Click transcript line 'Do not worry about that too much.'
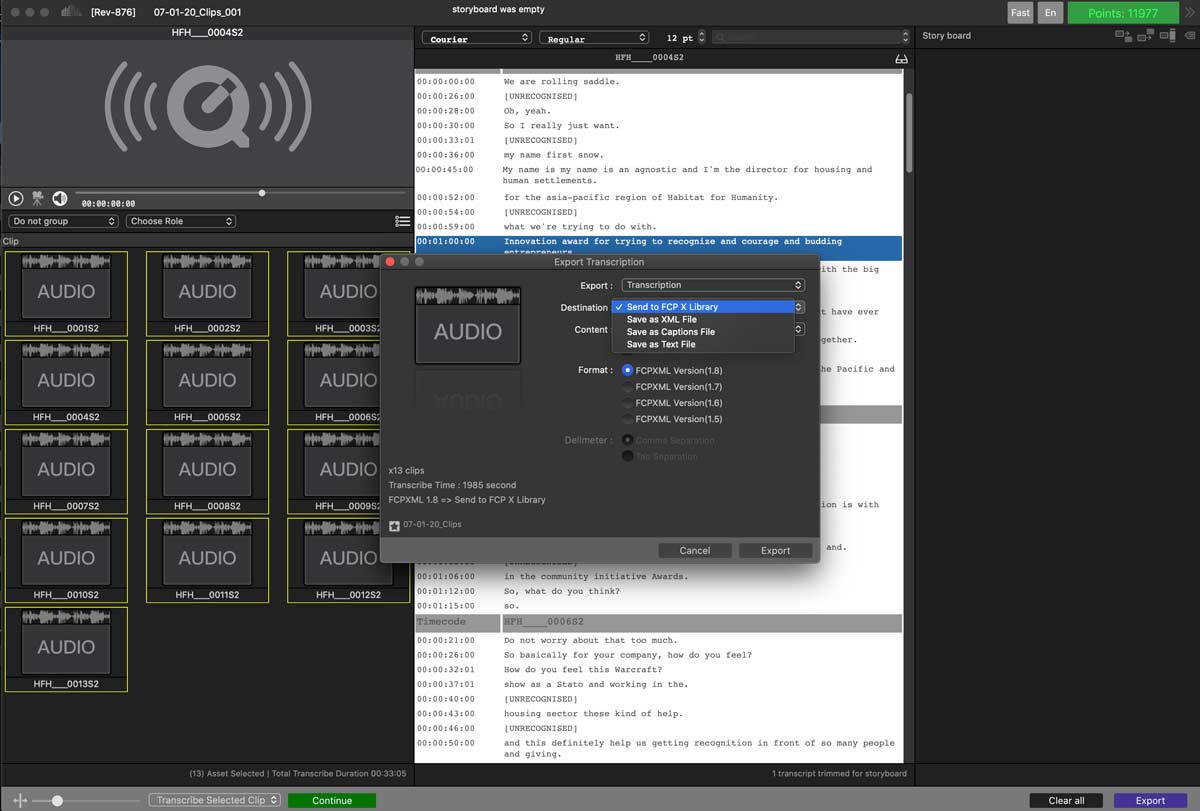Image resolution: width=1200 pixels, height=811 pixels. coord(591,640)
